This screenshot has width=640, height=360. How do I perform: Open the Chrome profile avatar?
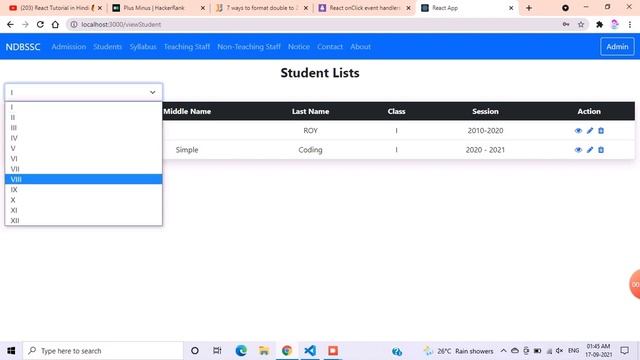click(x=614, y=24)
